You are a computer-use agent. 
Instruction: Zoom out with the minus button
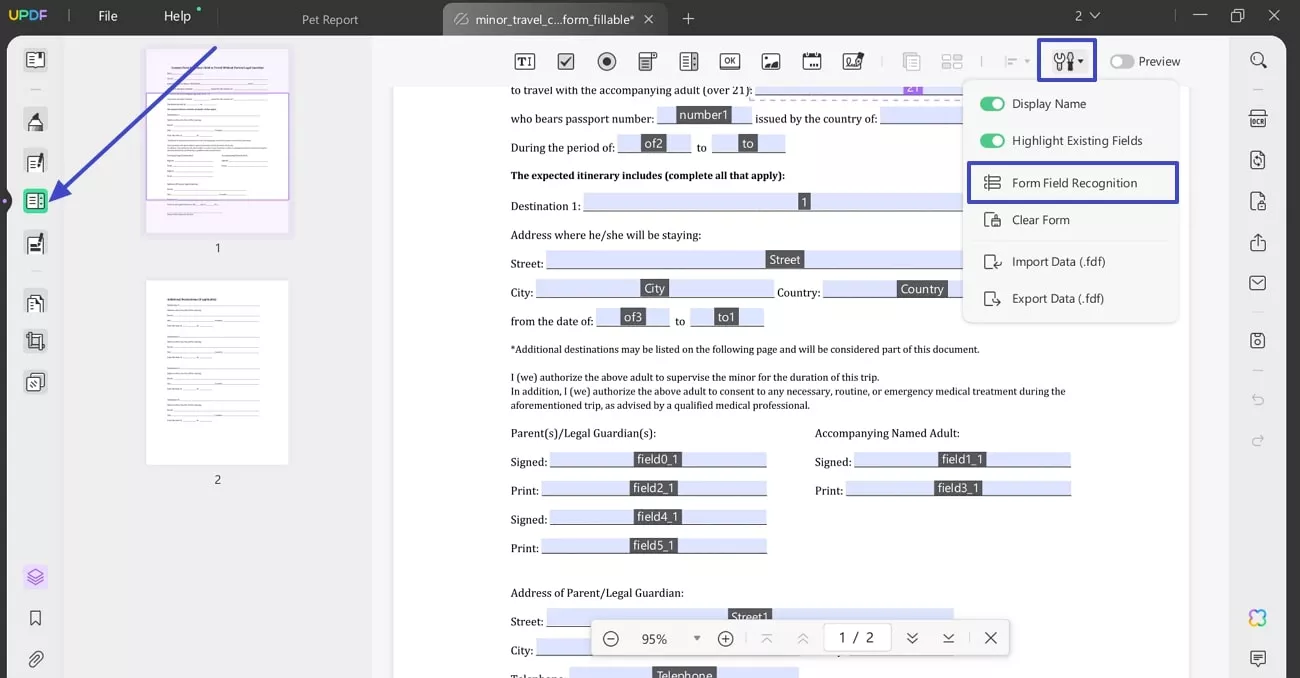[611, 638]
